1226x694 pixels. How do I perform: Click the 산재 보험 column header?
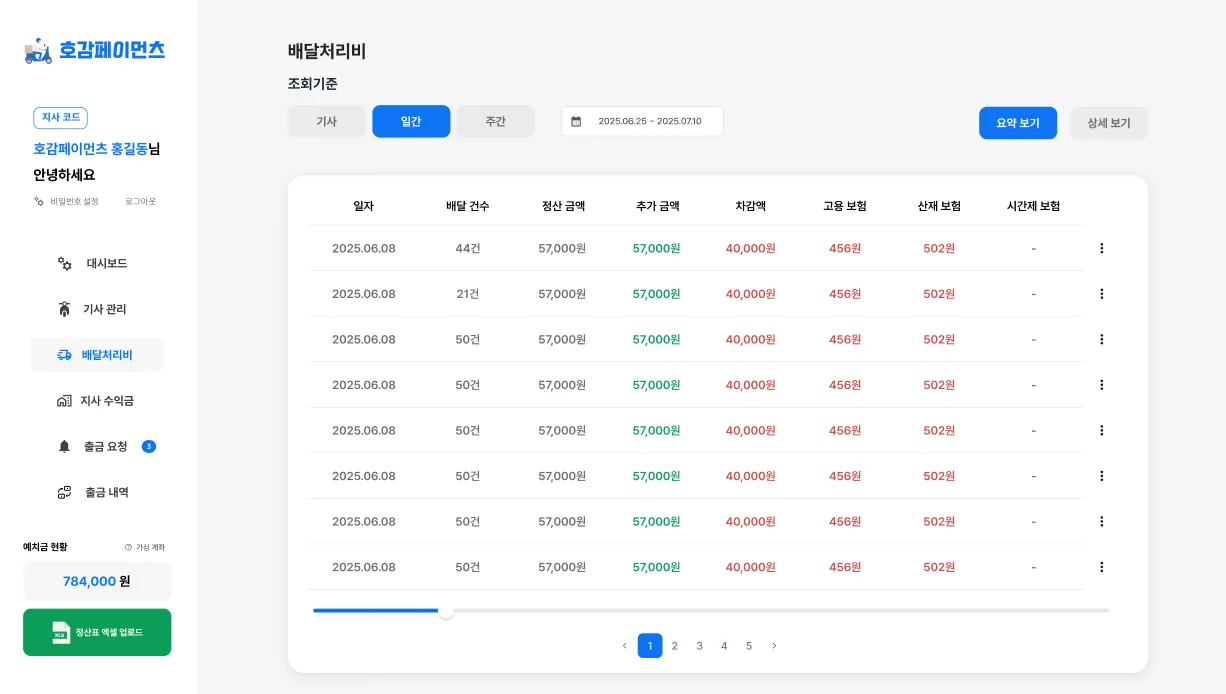[939, 206]
